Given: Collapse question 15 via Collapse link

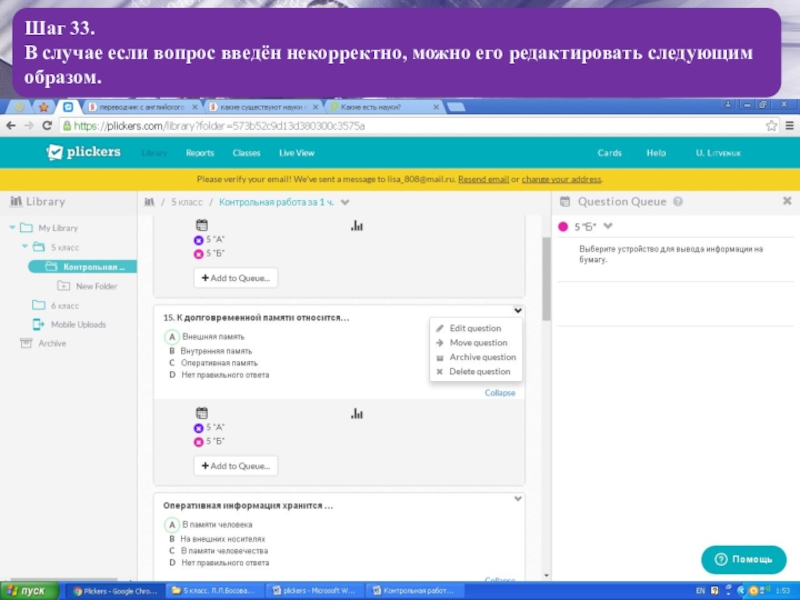Looking at the screenshot, I should tap(500, 392).
